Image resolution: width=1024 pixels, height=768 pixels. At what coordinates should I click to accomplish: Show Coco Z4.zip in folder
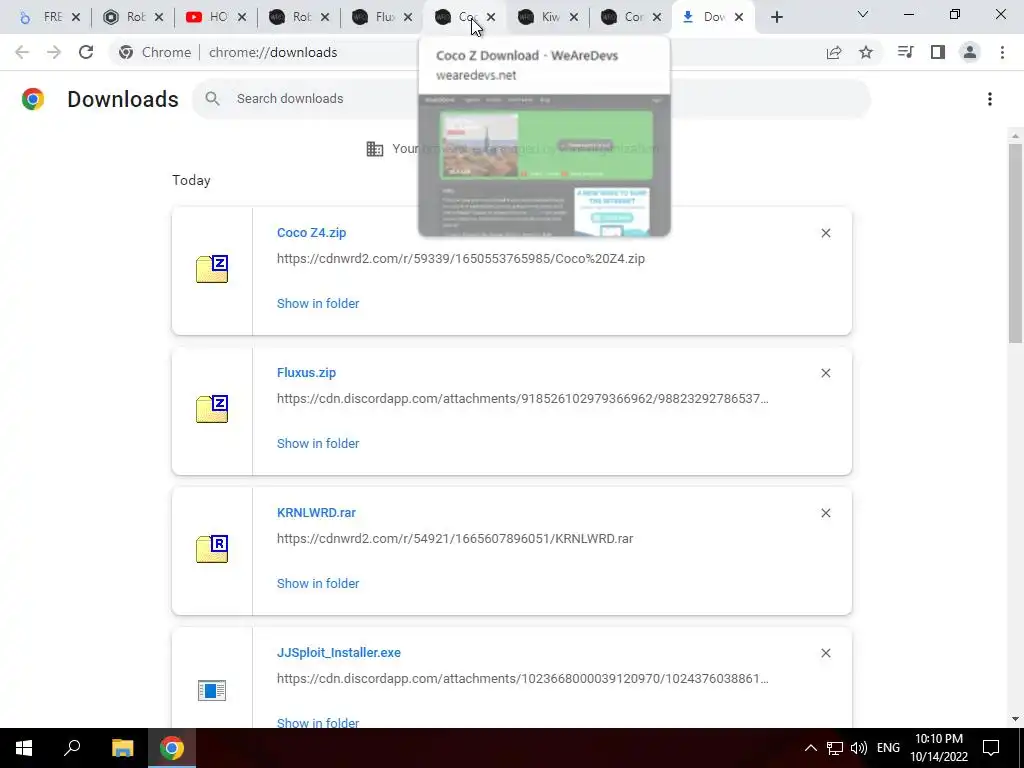318,303
